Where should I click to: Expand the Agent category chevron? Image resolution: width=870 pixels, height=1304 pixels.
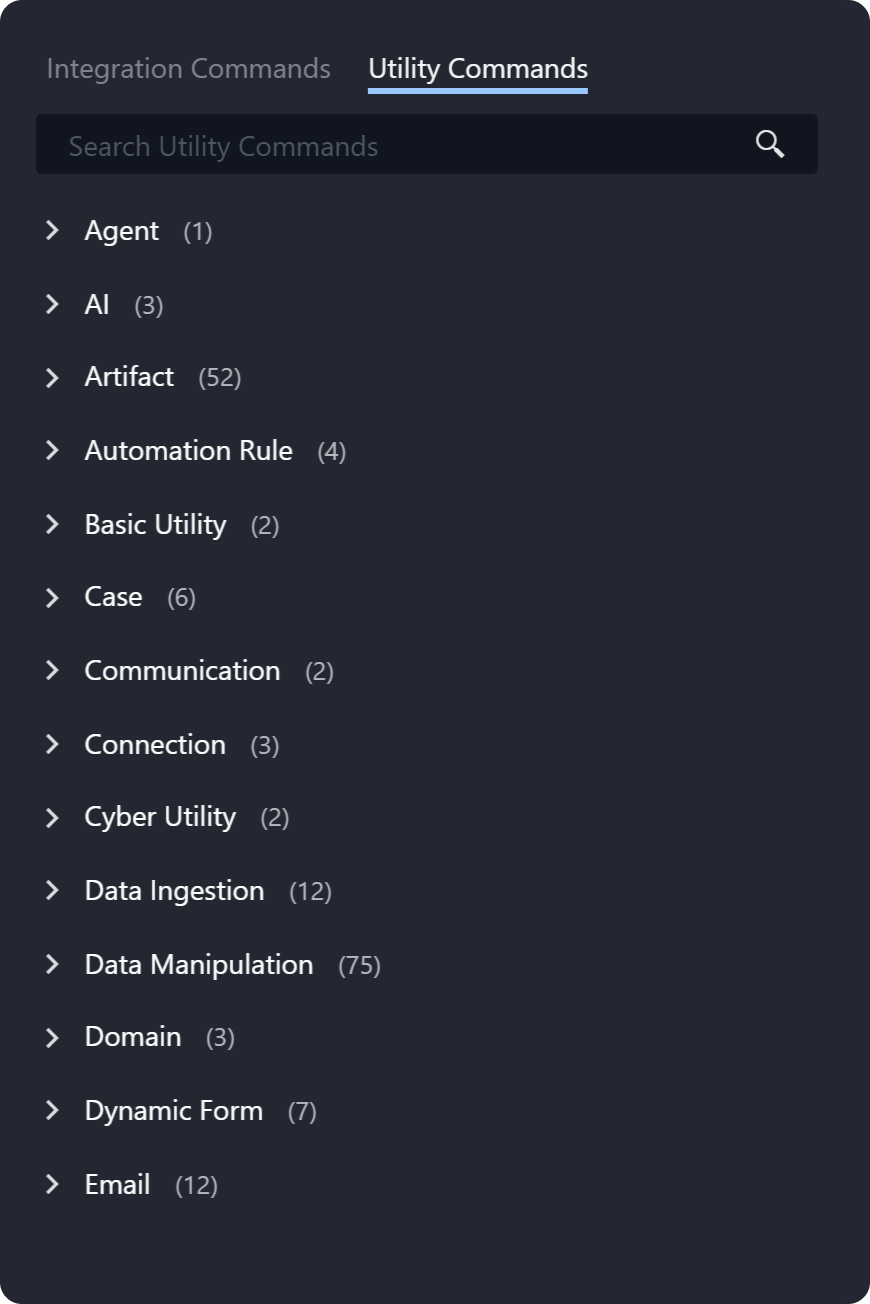[53, 230]
